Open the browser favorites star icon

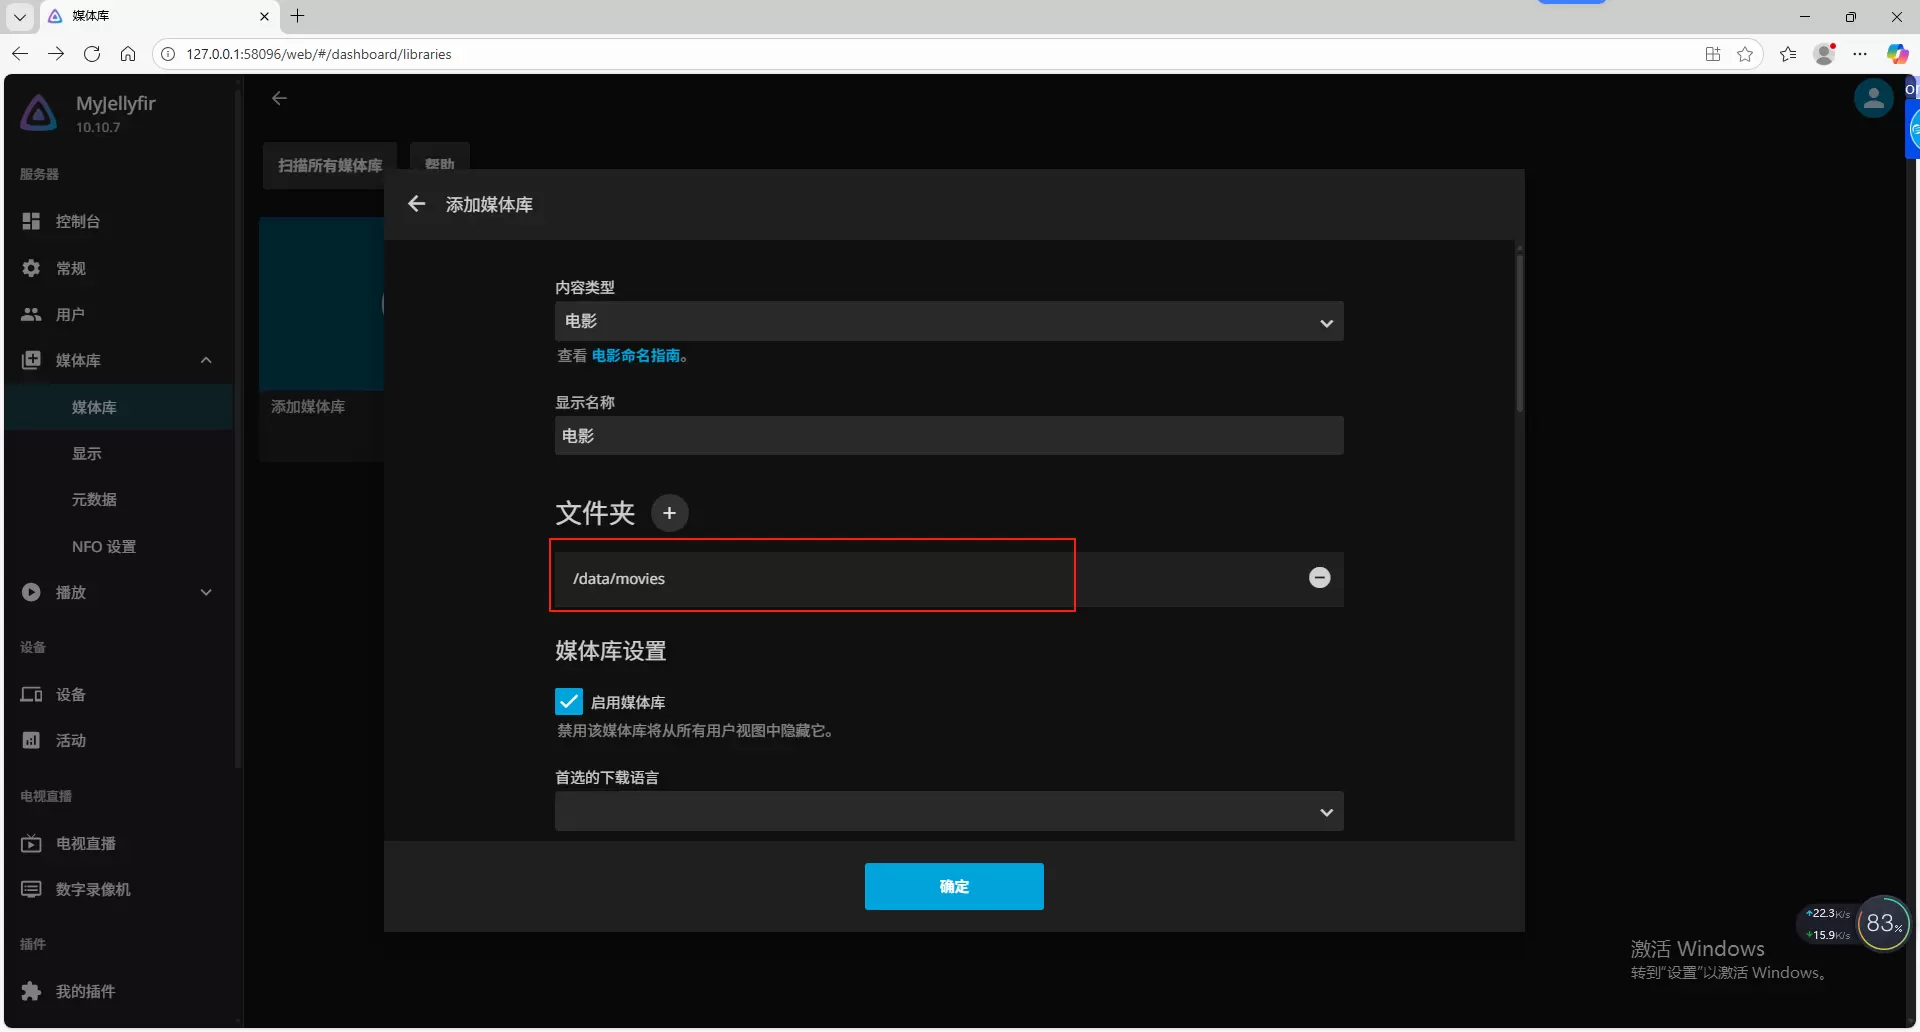1745,54
